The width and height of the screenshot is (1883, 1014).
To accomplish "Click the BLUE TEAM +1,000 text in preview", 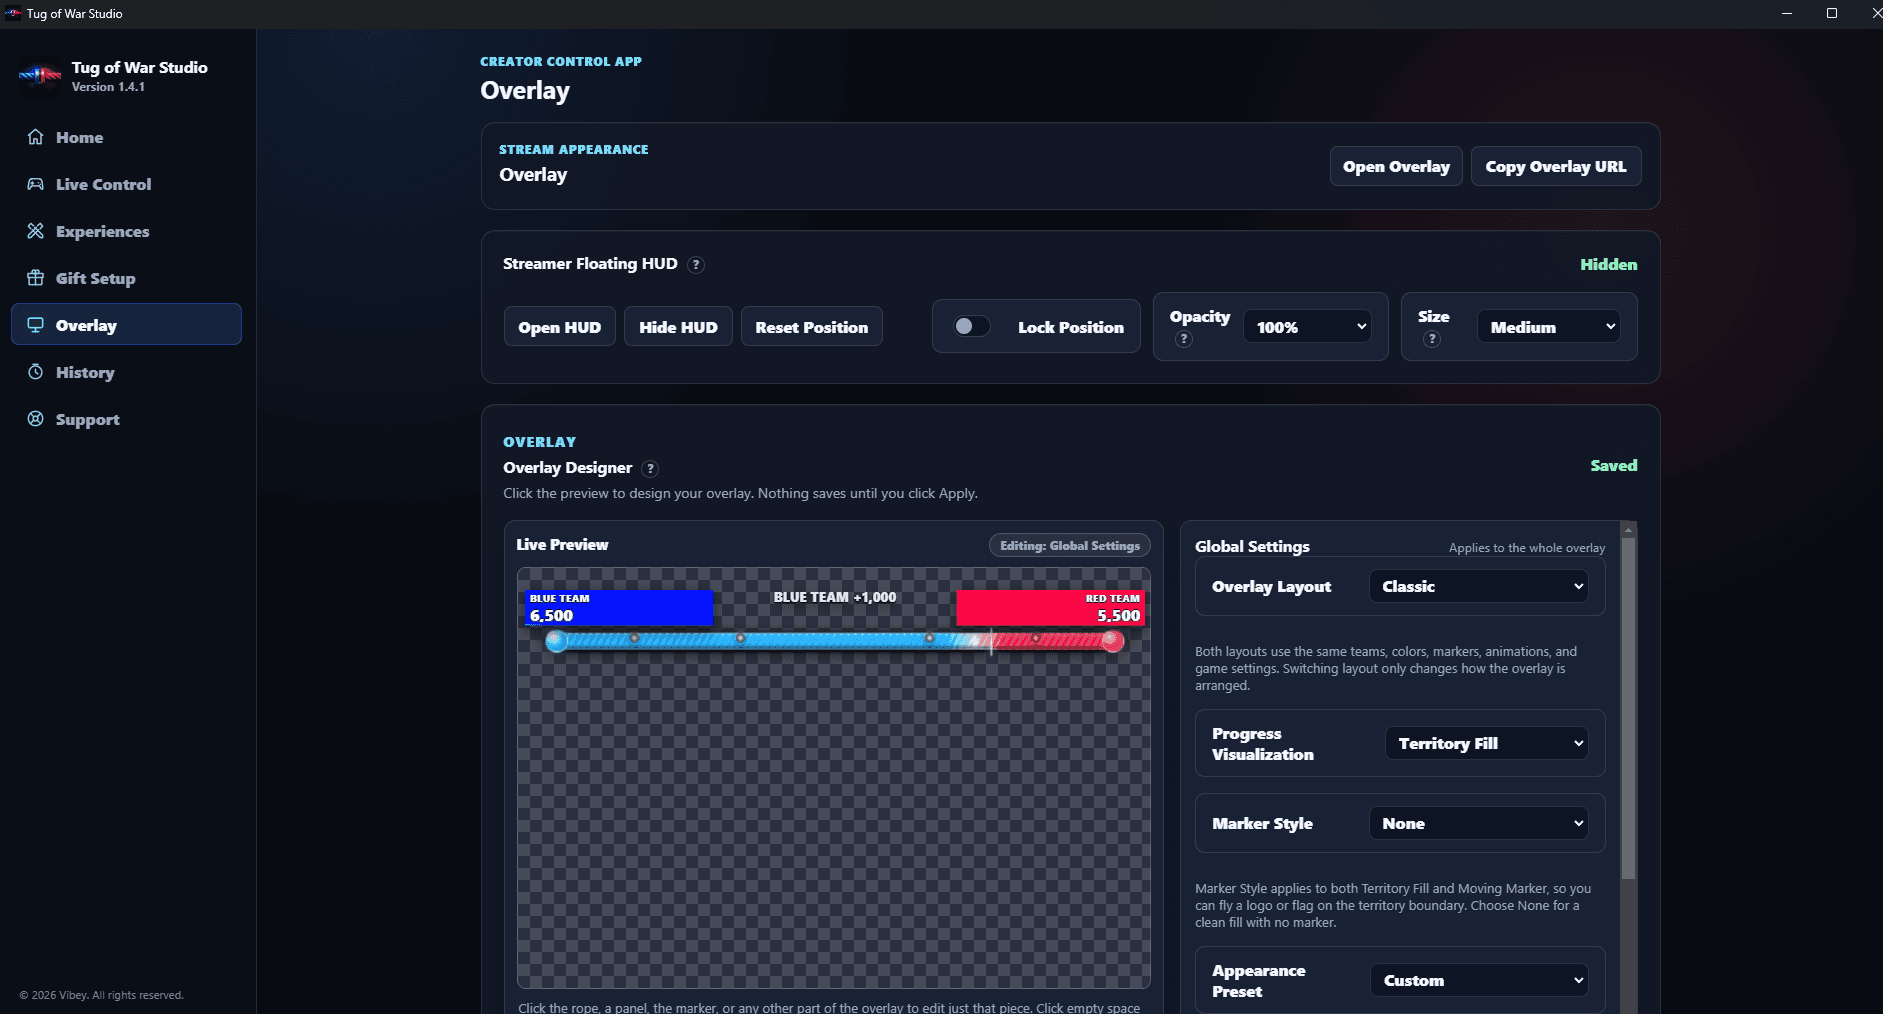I will (835, 597).
